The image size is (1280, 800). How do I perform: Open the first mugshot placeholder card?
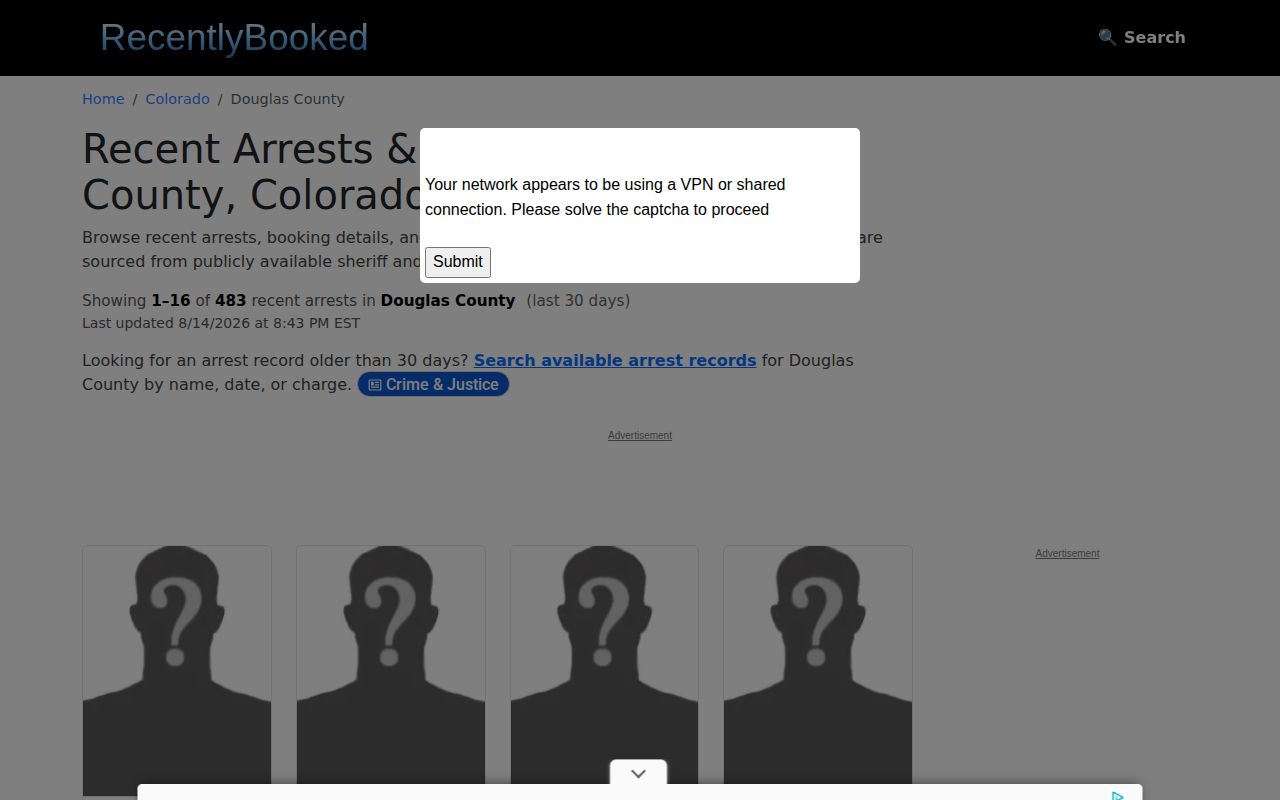[x=177, y=670]
